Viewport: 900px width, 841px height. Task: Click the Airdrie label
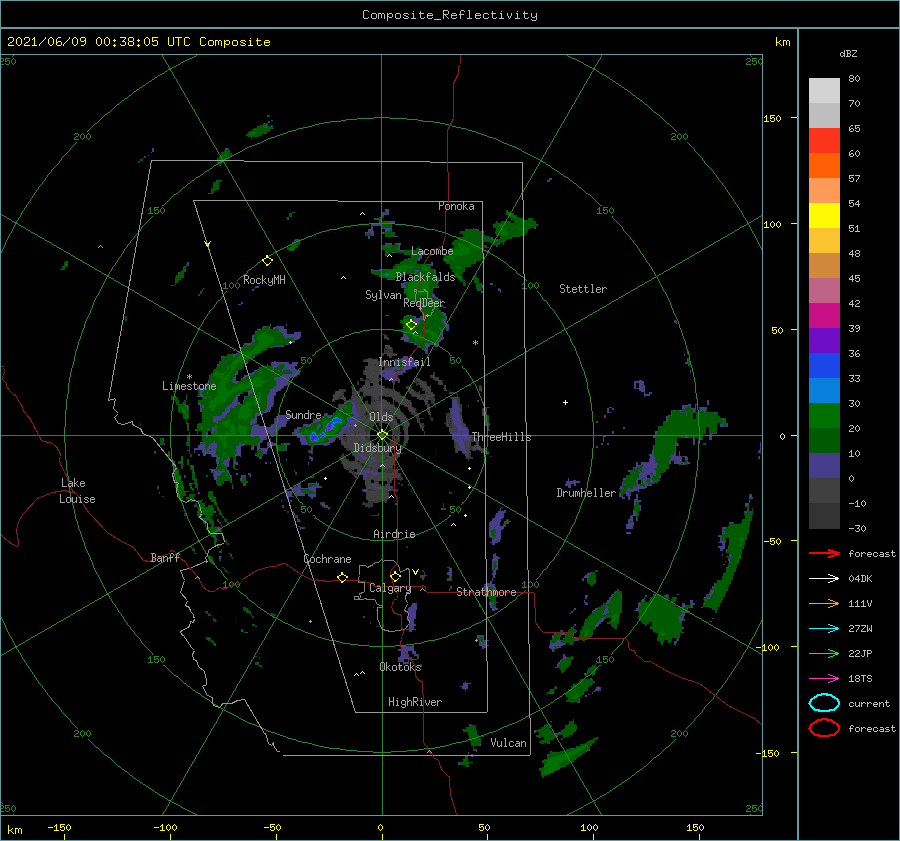pyautogui.click(x=394, y=534)
